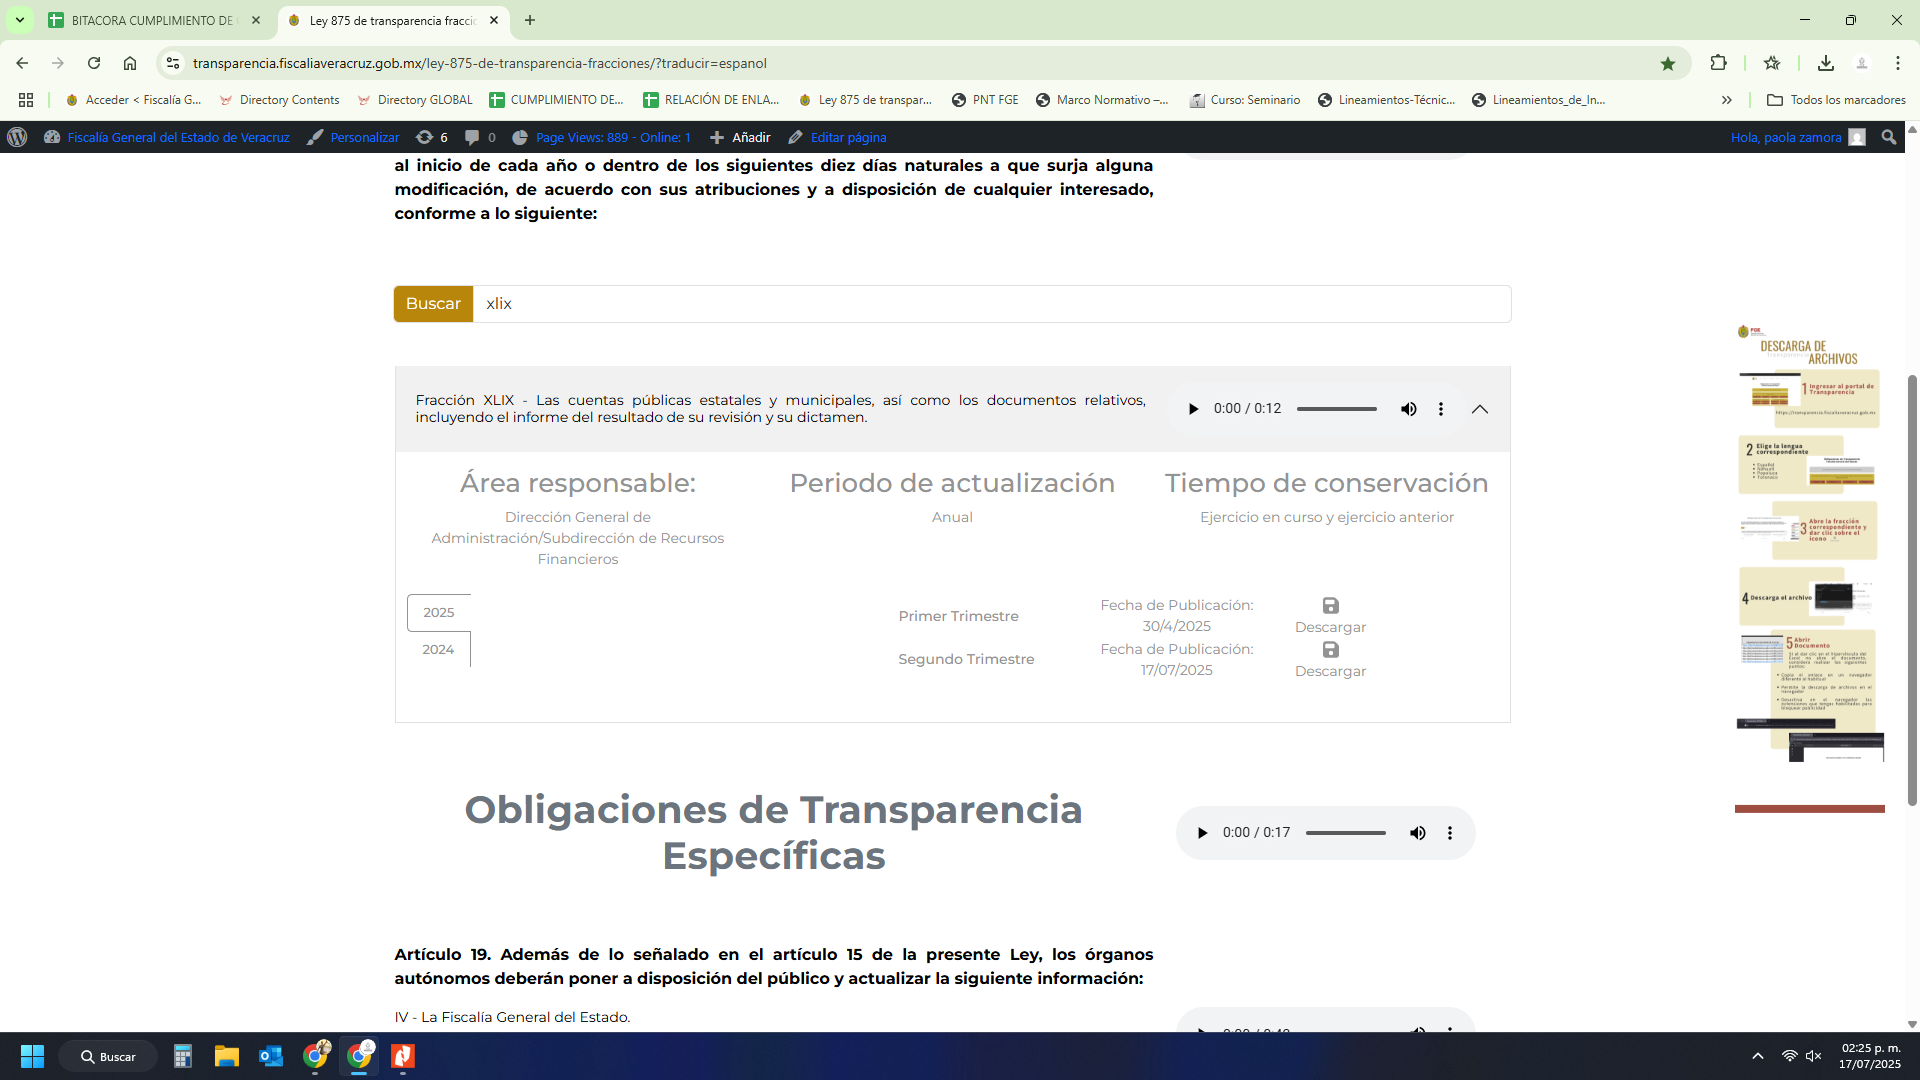Open more options for Específicas audio player
The width and height of the screenshot is (1920, 1080).
pos(1450,833)
